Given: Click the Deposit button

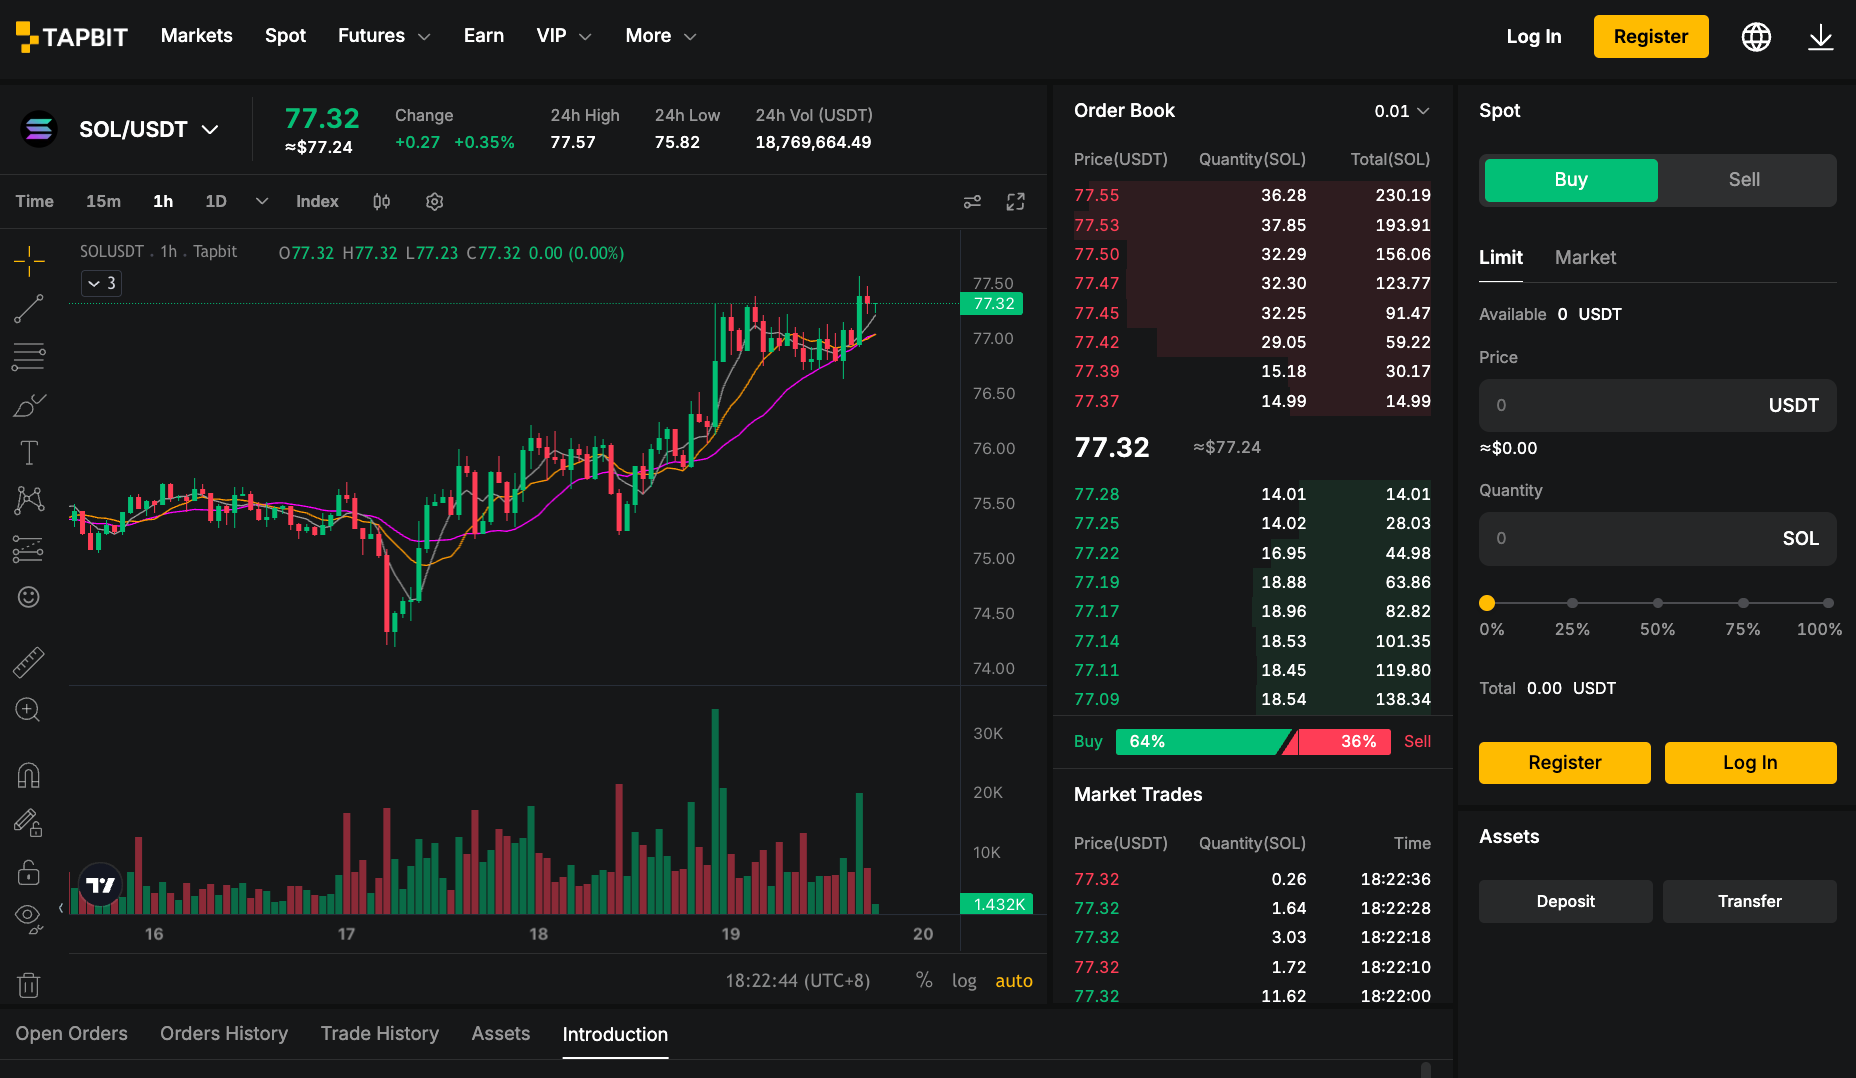Looking at the screenshot, I should [1565, 902].
